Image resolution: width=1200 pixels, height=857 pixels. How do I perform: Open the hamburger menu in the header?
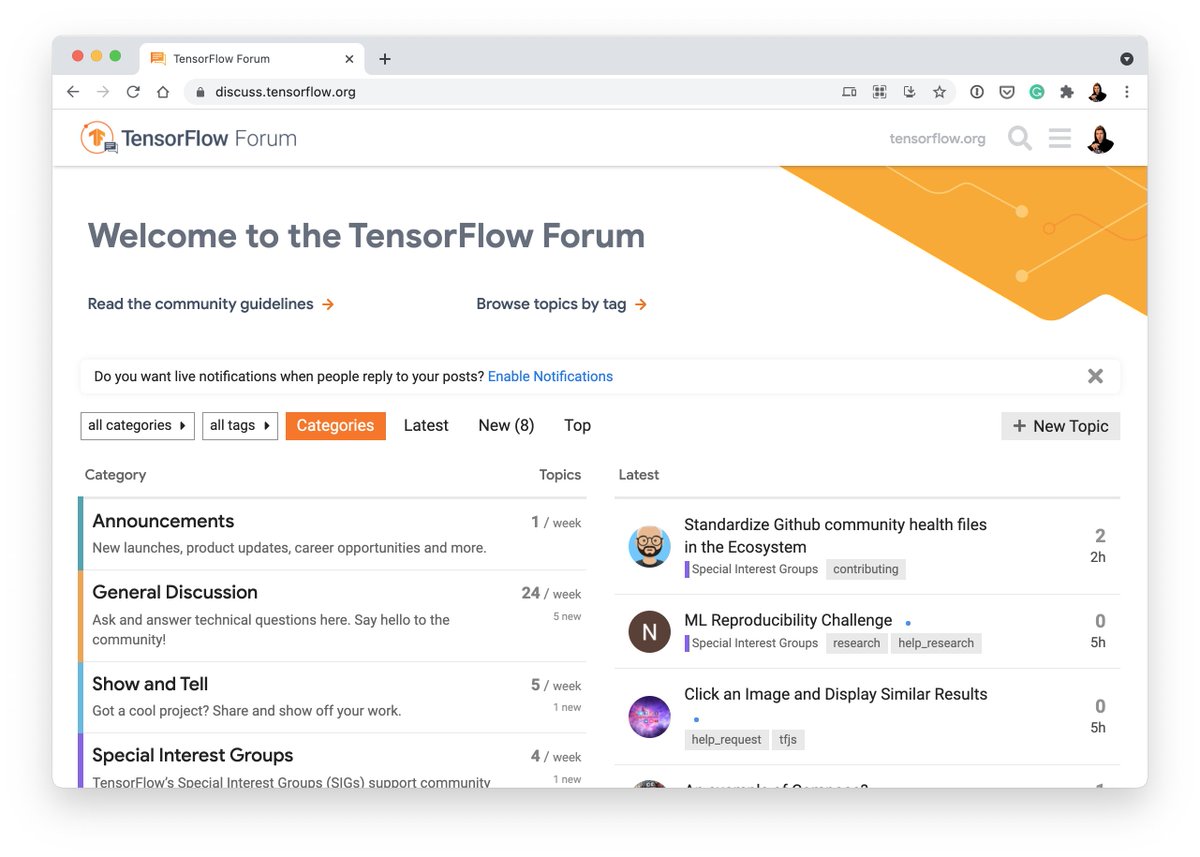[1059, 138]
